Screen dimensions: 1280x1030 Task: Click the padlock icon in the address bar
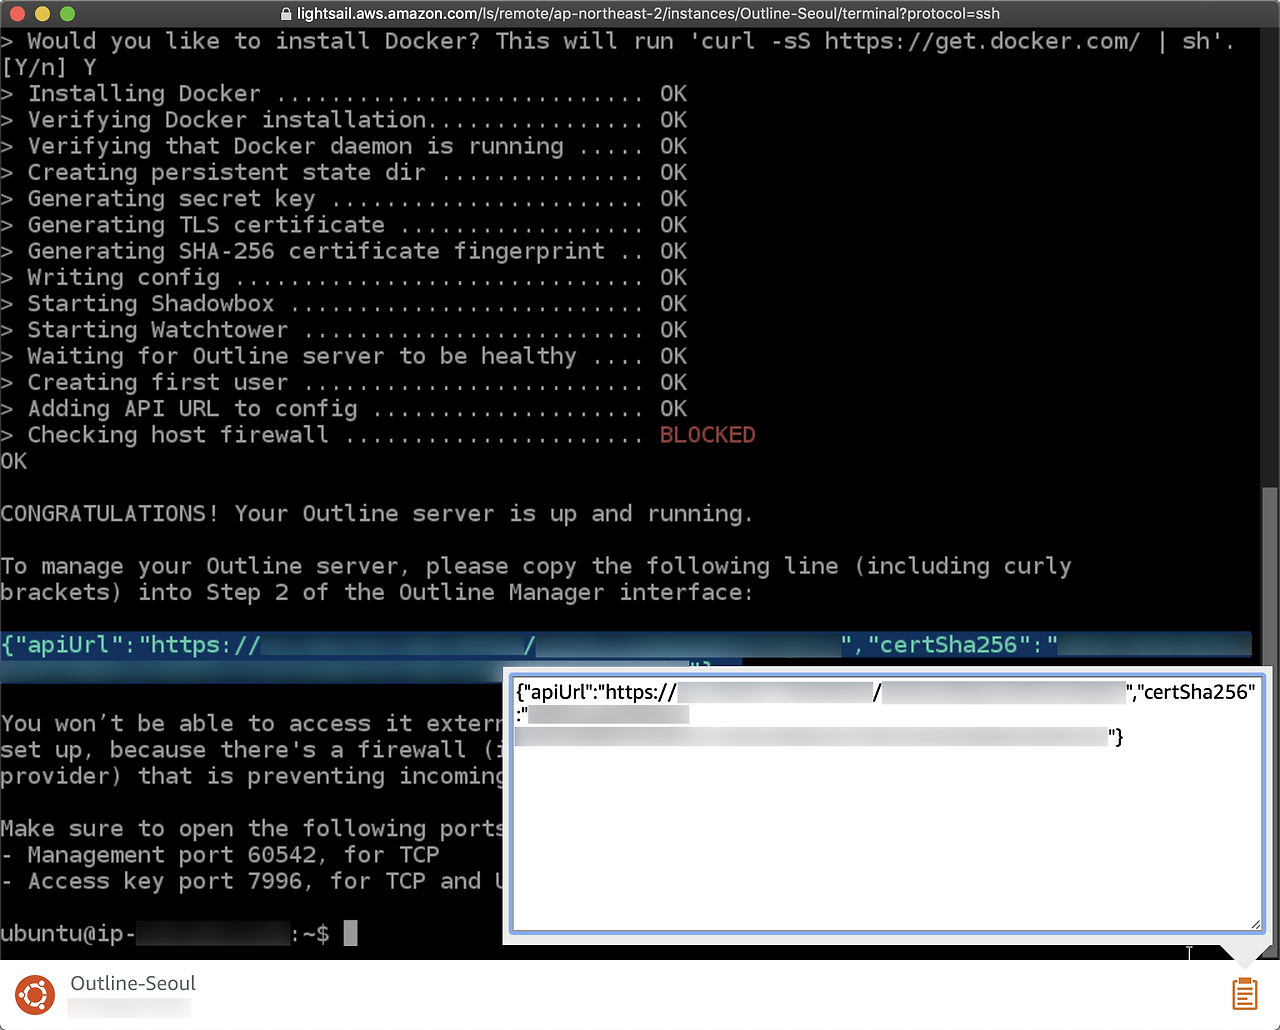(287, 14)
